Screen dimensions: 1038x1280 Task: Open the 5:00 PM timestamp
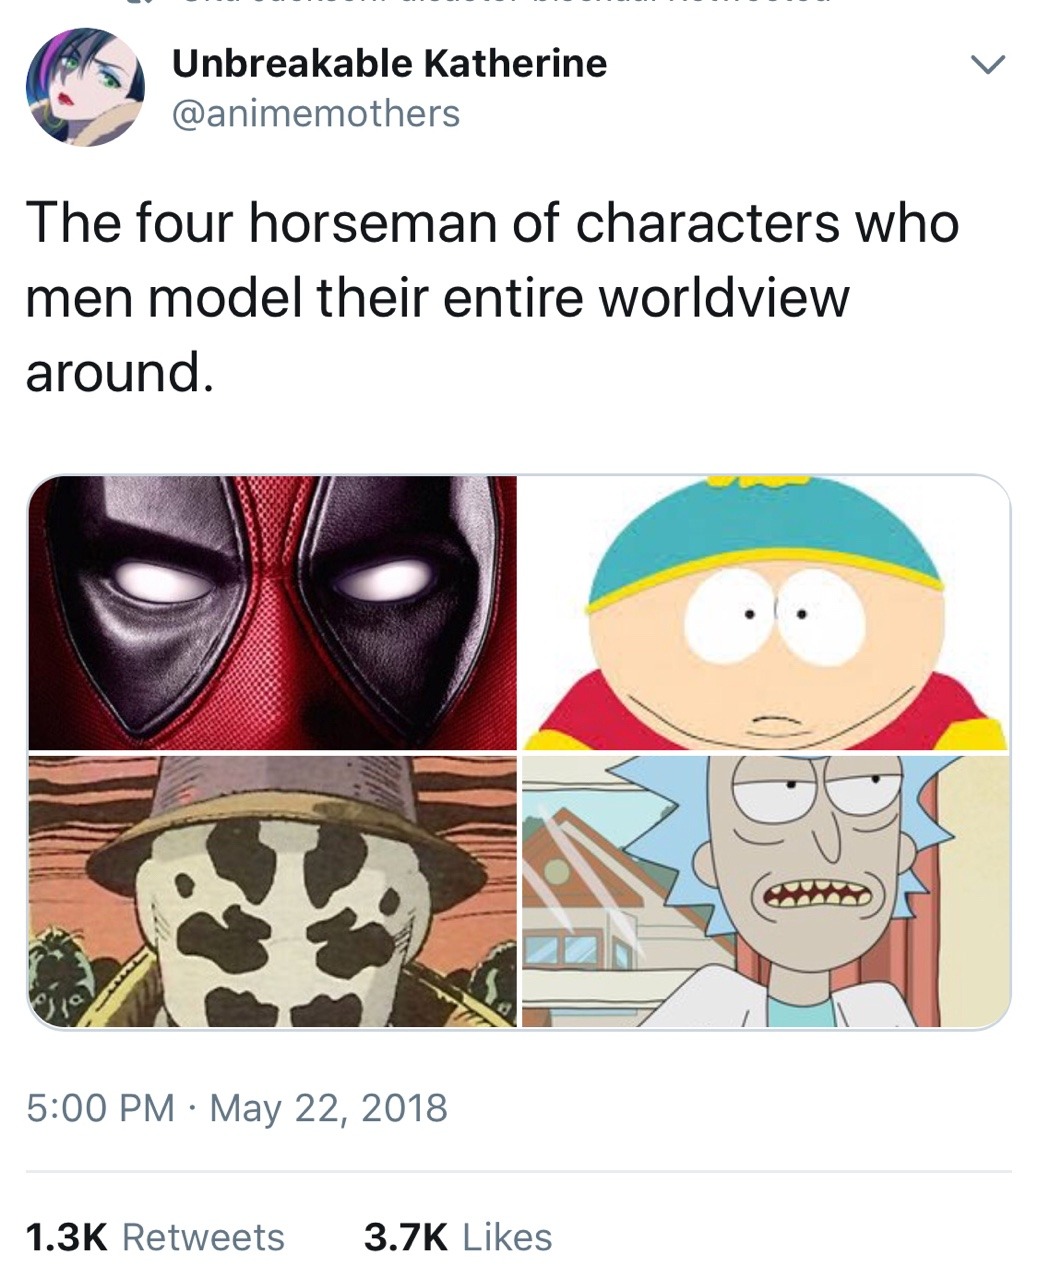tap(100, 1108)
